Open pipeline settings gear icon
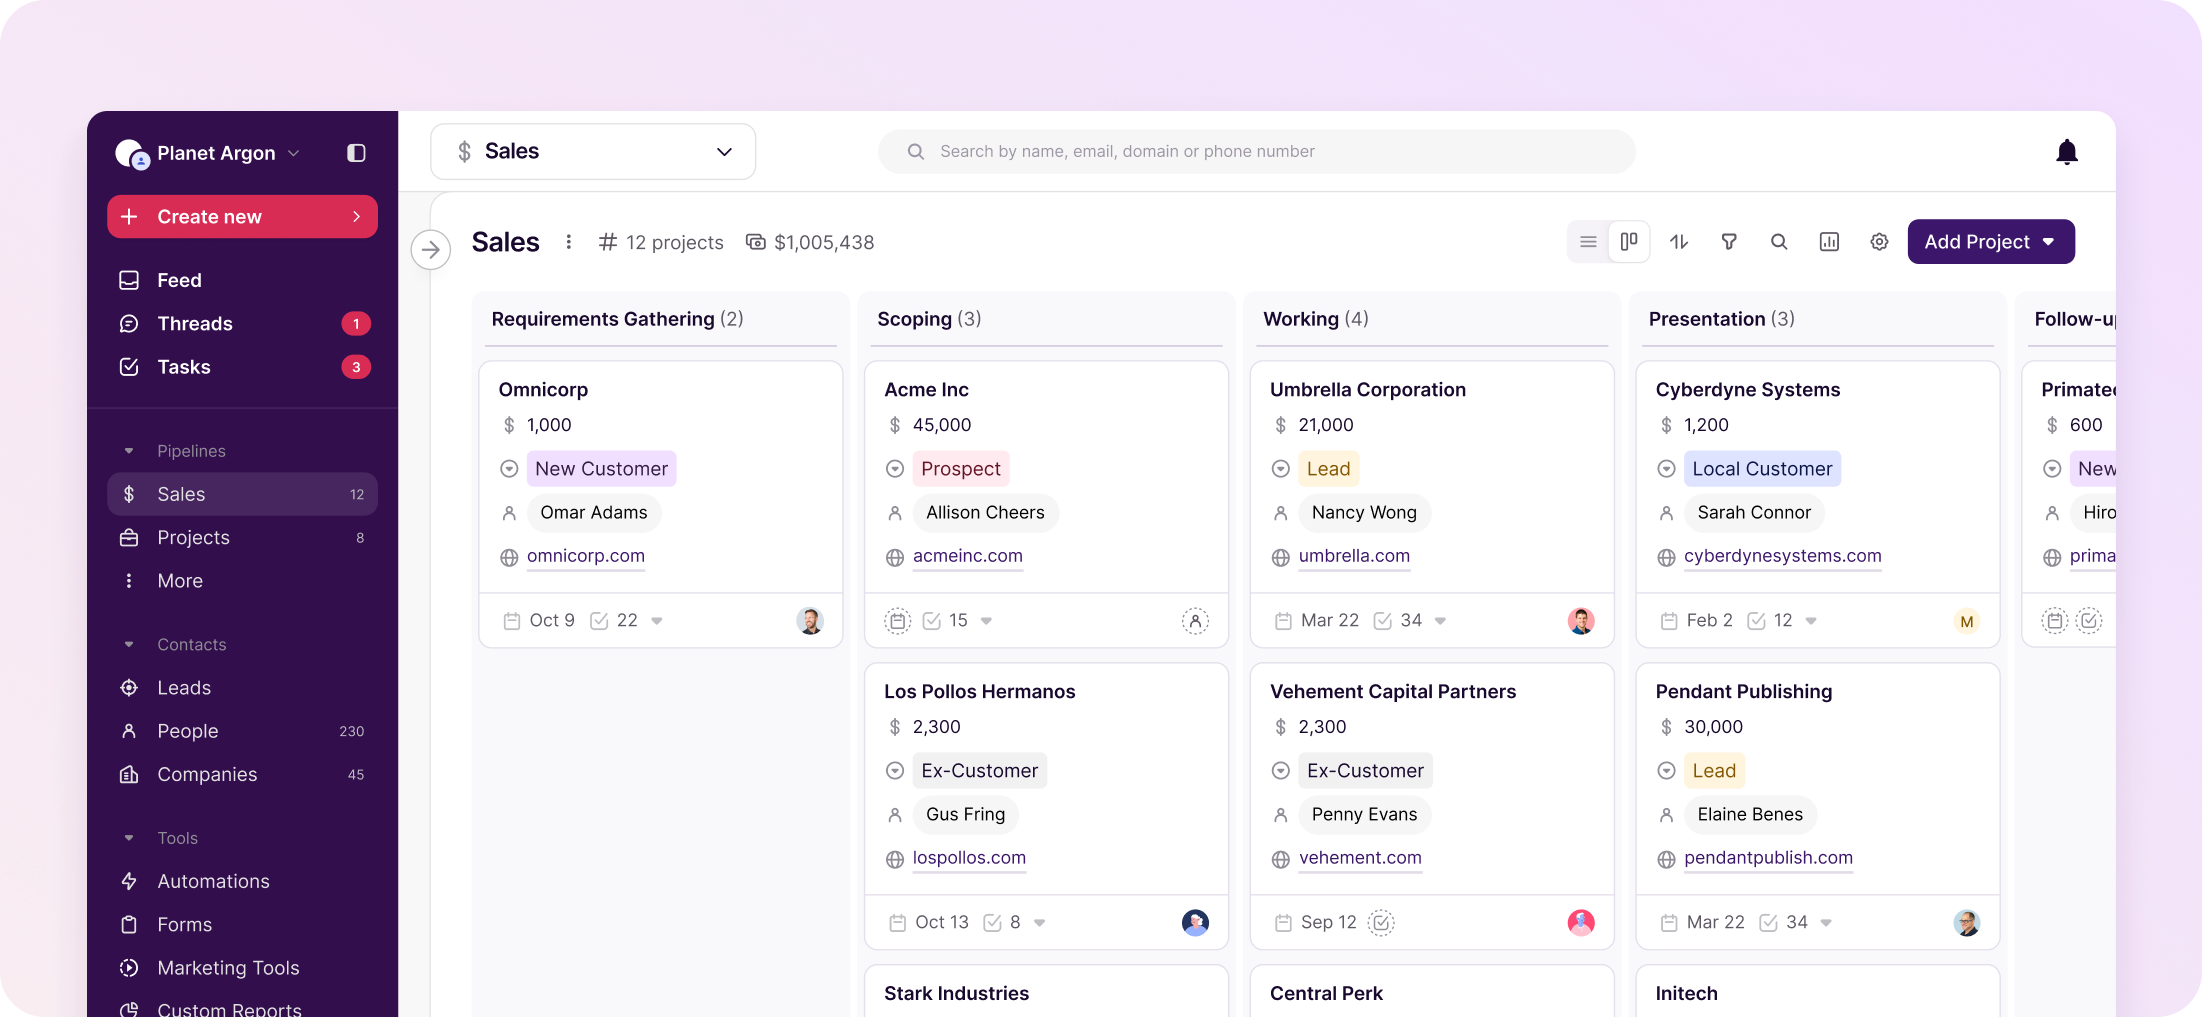Viewport: 2202px width, 1017px height. coord(1879,242)
